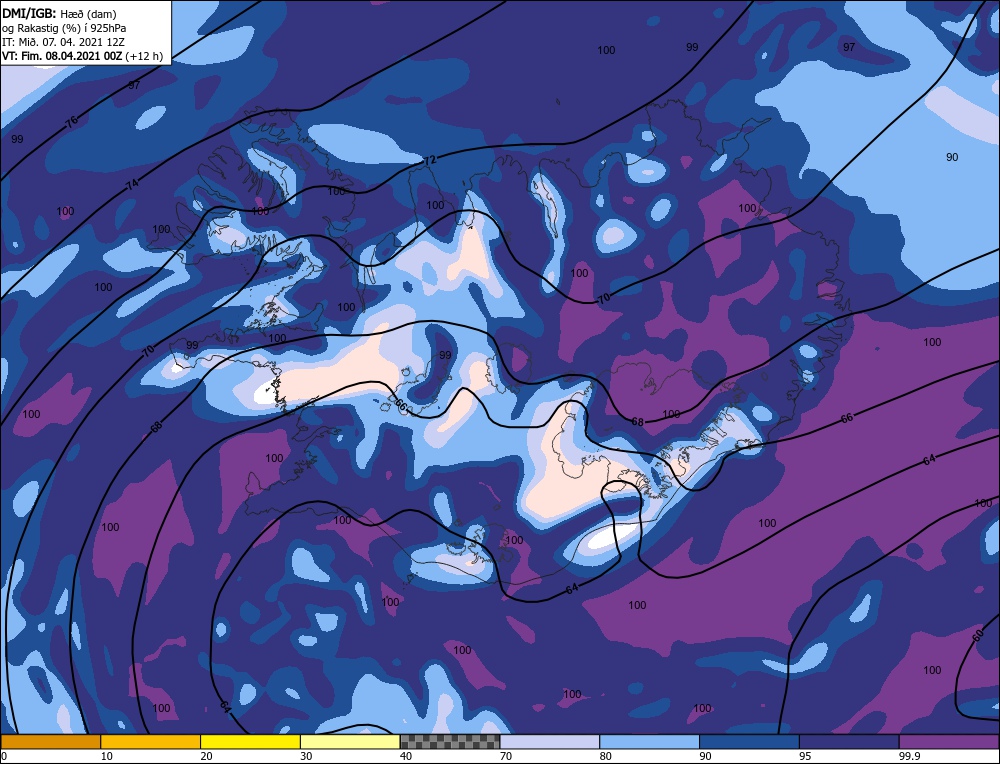Click the '20' legend tick label
This screenshot has width=1000, height=764.
[207, 756]
